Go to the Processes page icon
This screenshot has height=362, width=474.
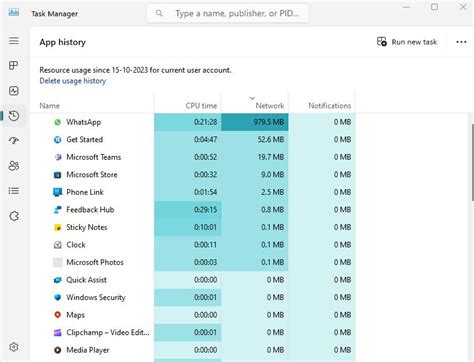click(x=14, y=65)
